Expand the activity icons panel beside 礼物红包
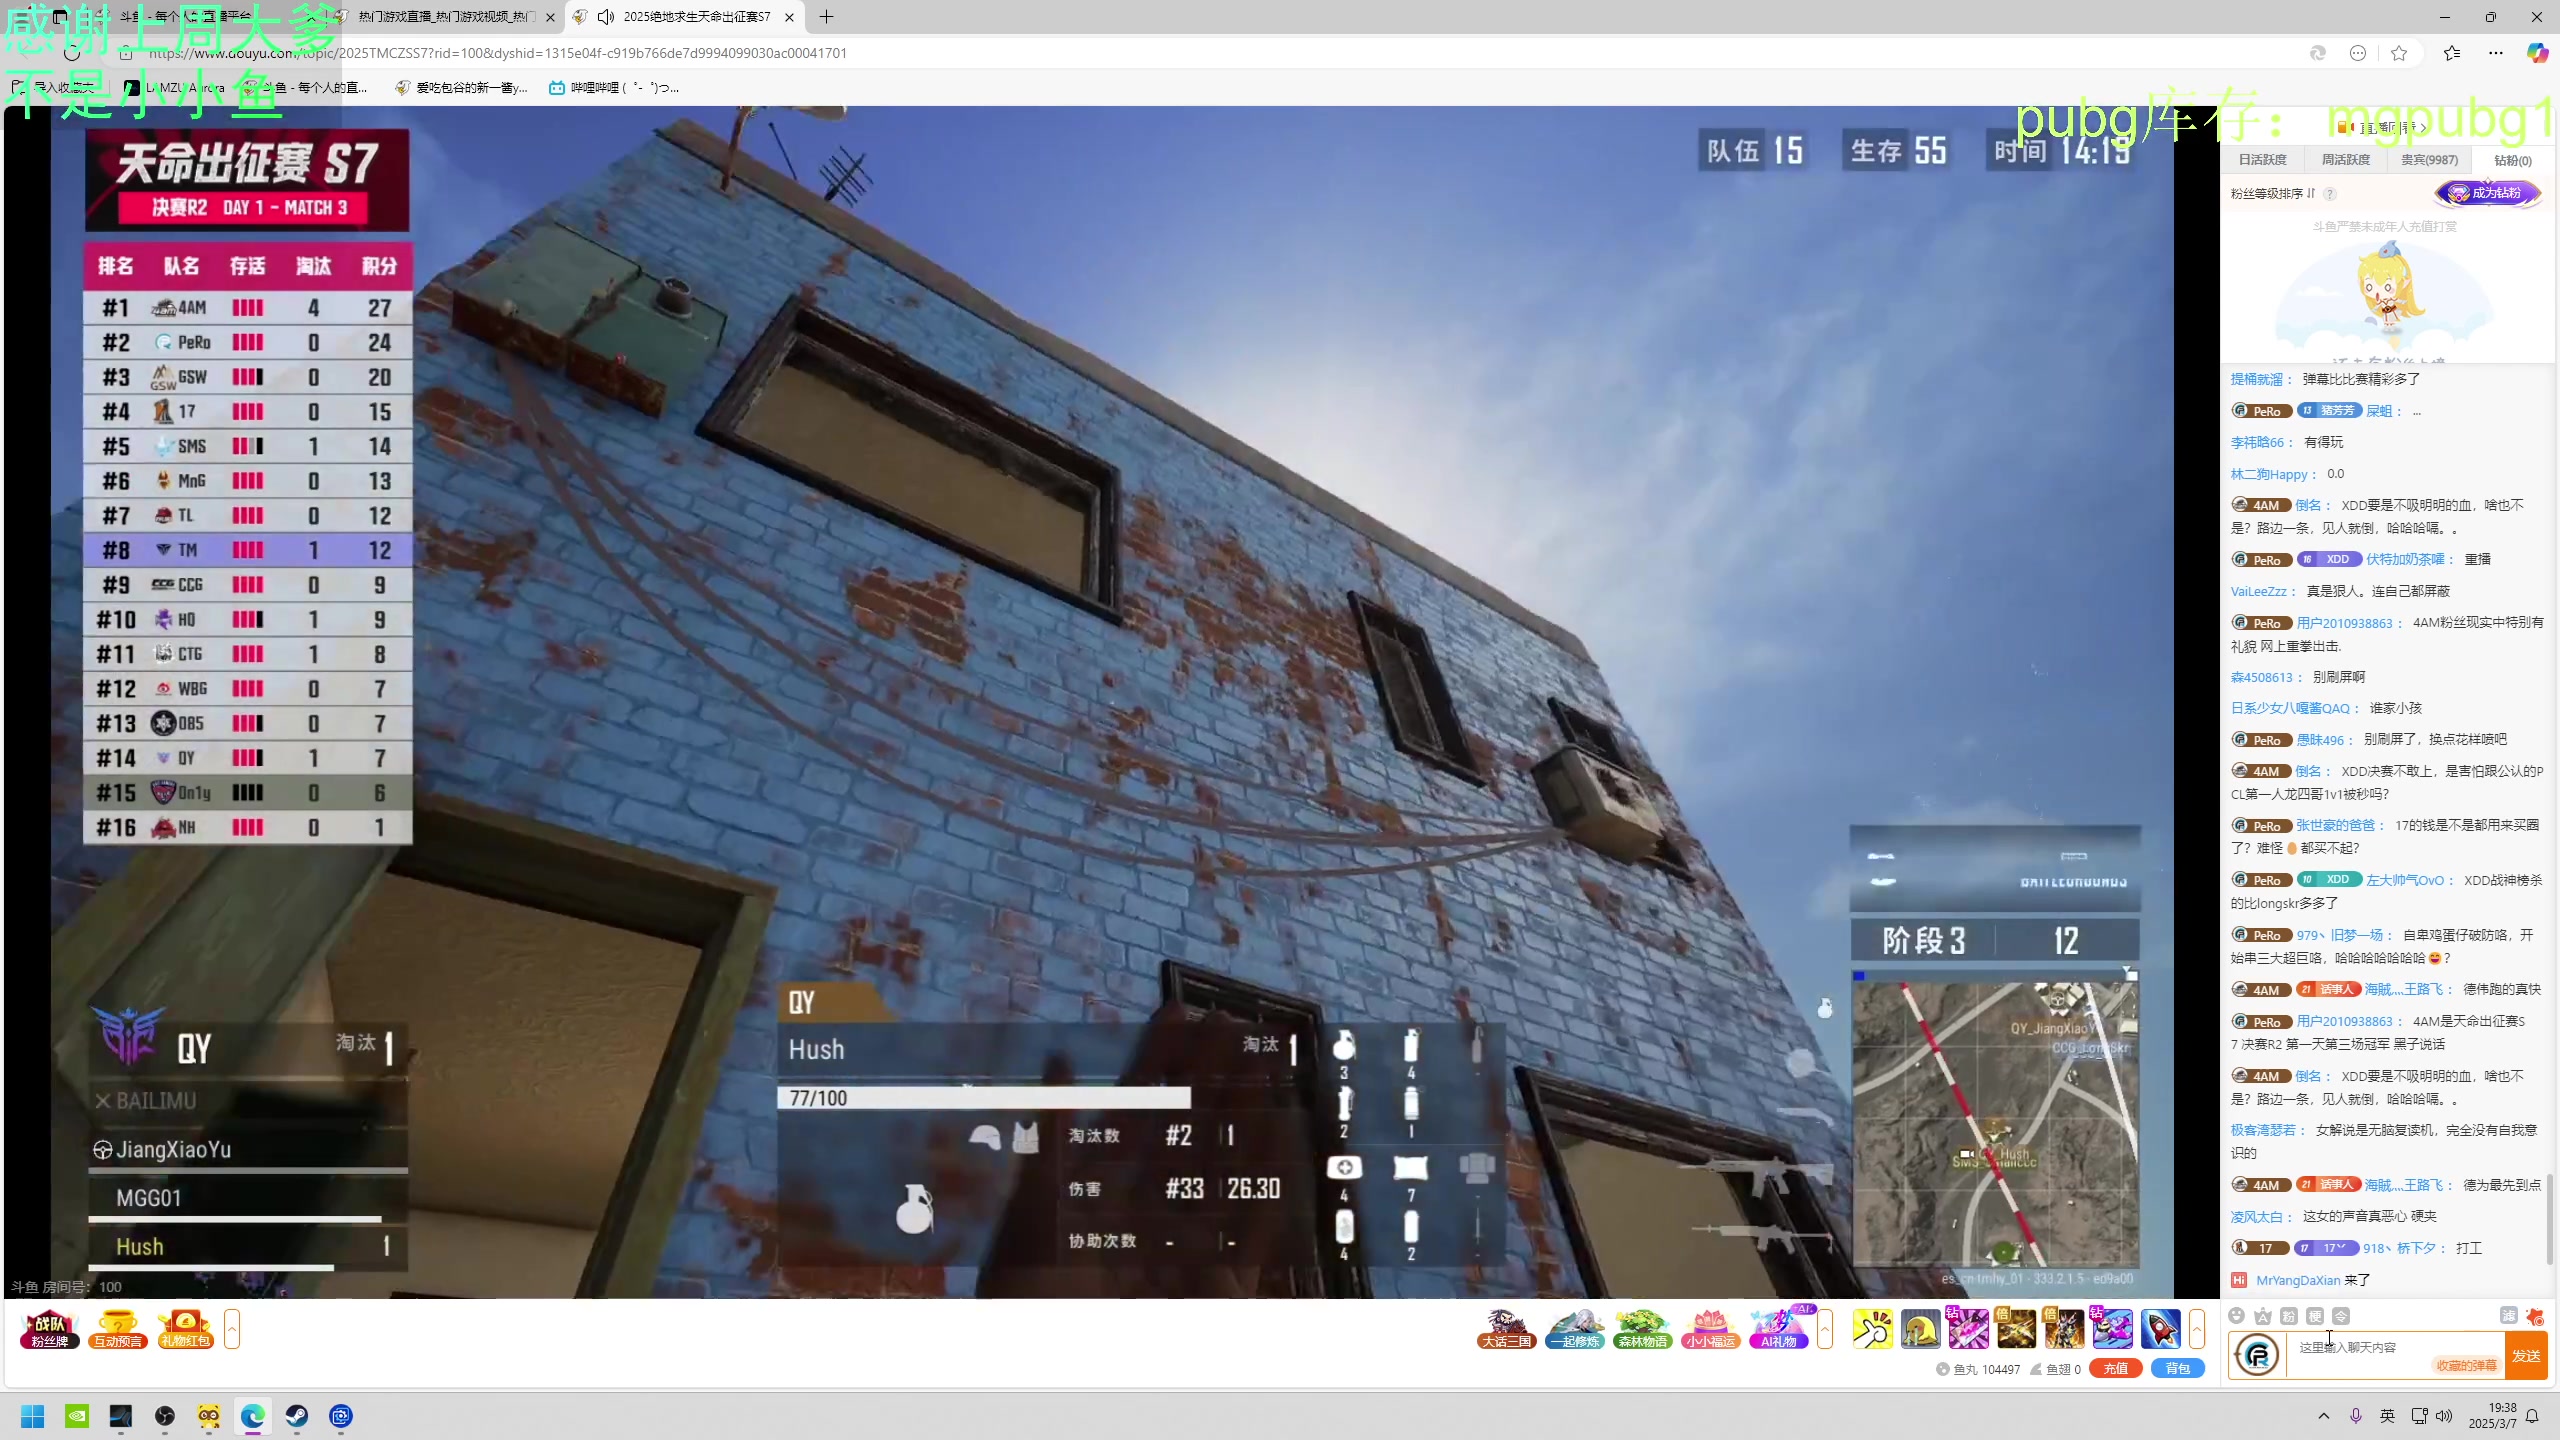2560x1440 pixels. click(x=232, y=1329)
